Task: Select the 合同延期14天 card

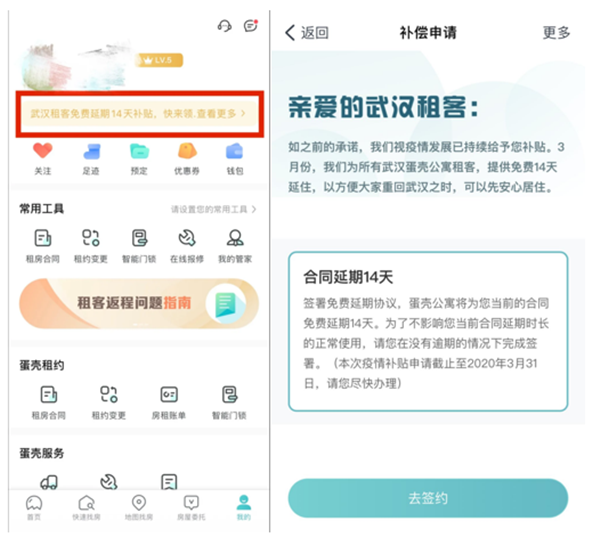Action: tap(428, 331)
